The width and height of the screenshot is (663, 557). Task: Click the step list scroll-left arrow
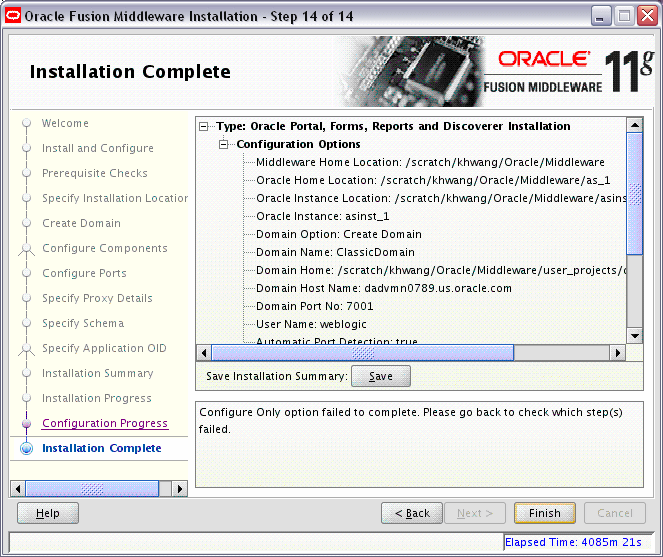[18, 489]
